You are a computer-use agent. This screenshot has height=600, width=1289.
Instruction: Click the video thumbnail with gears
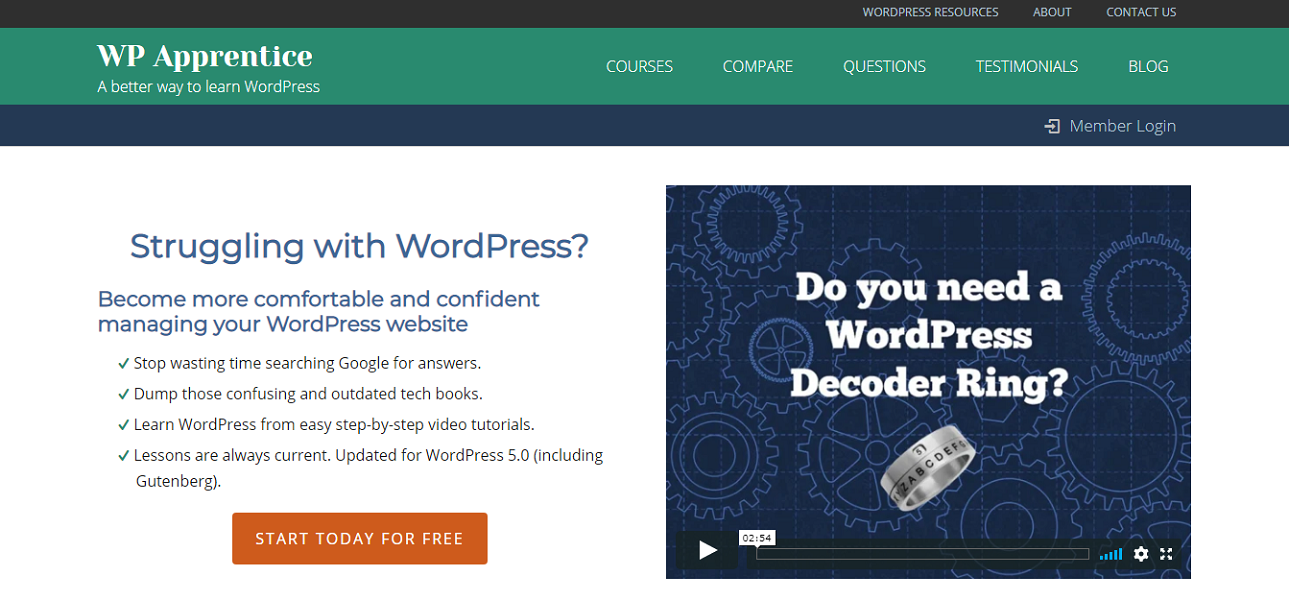point(928,382)
